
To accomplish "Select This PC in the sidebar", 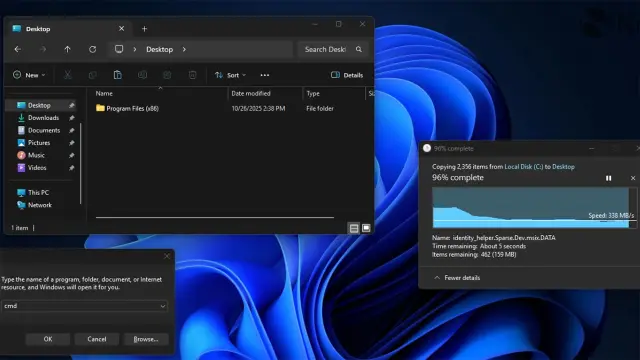I will pos(38,193).
